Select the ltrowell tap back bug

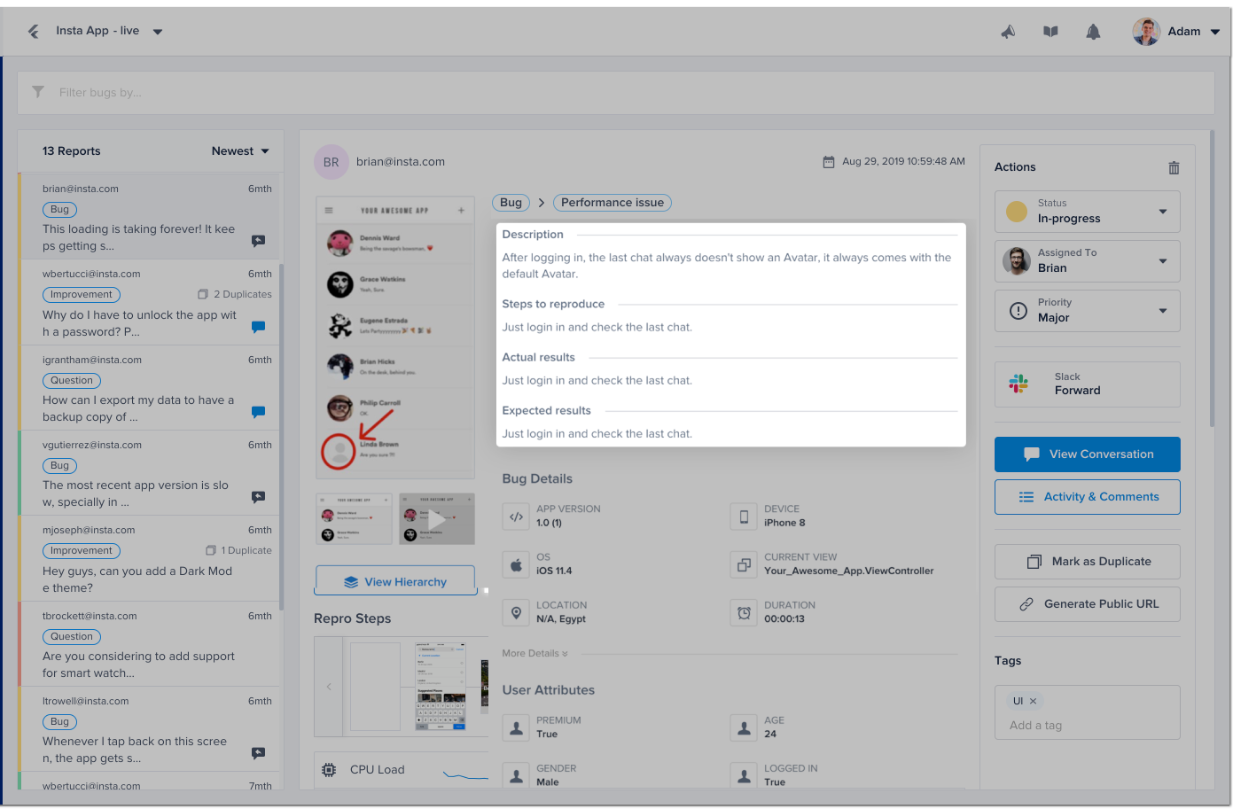pos(150,729)
